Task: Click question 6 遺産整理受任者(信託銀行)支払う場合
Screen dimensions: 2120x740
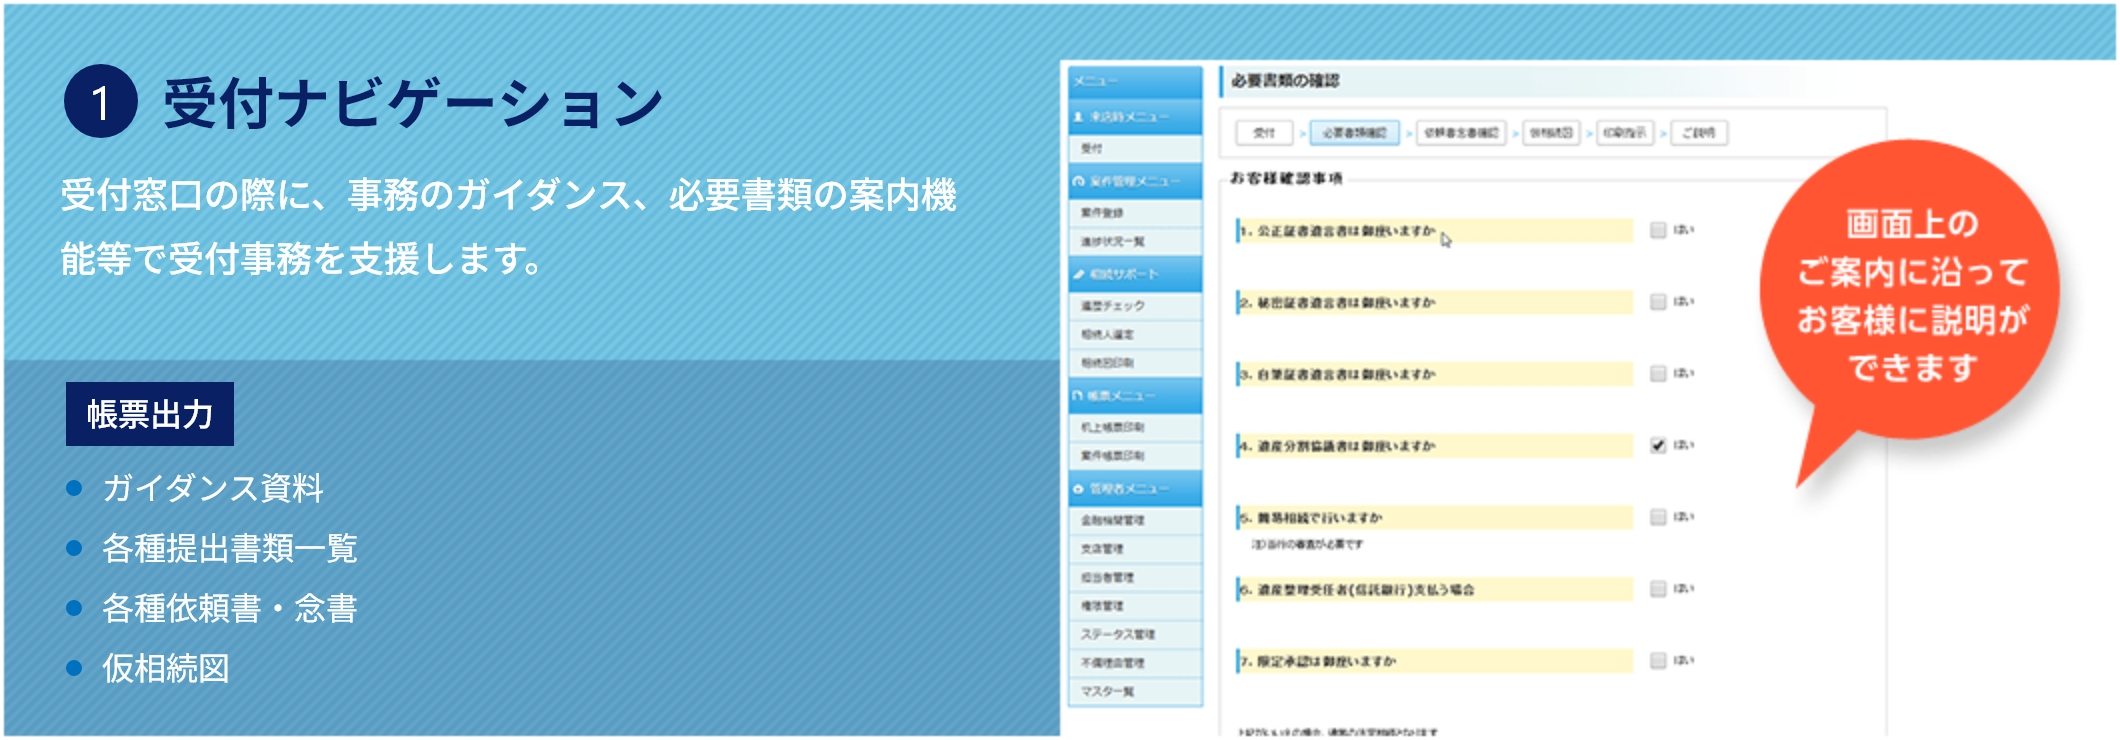Action: pyautogui.click(x=1357, y=590)
